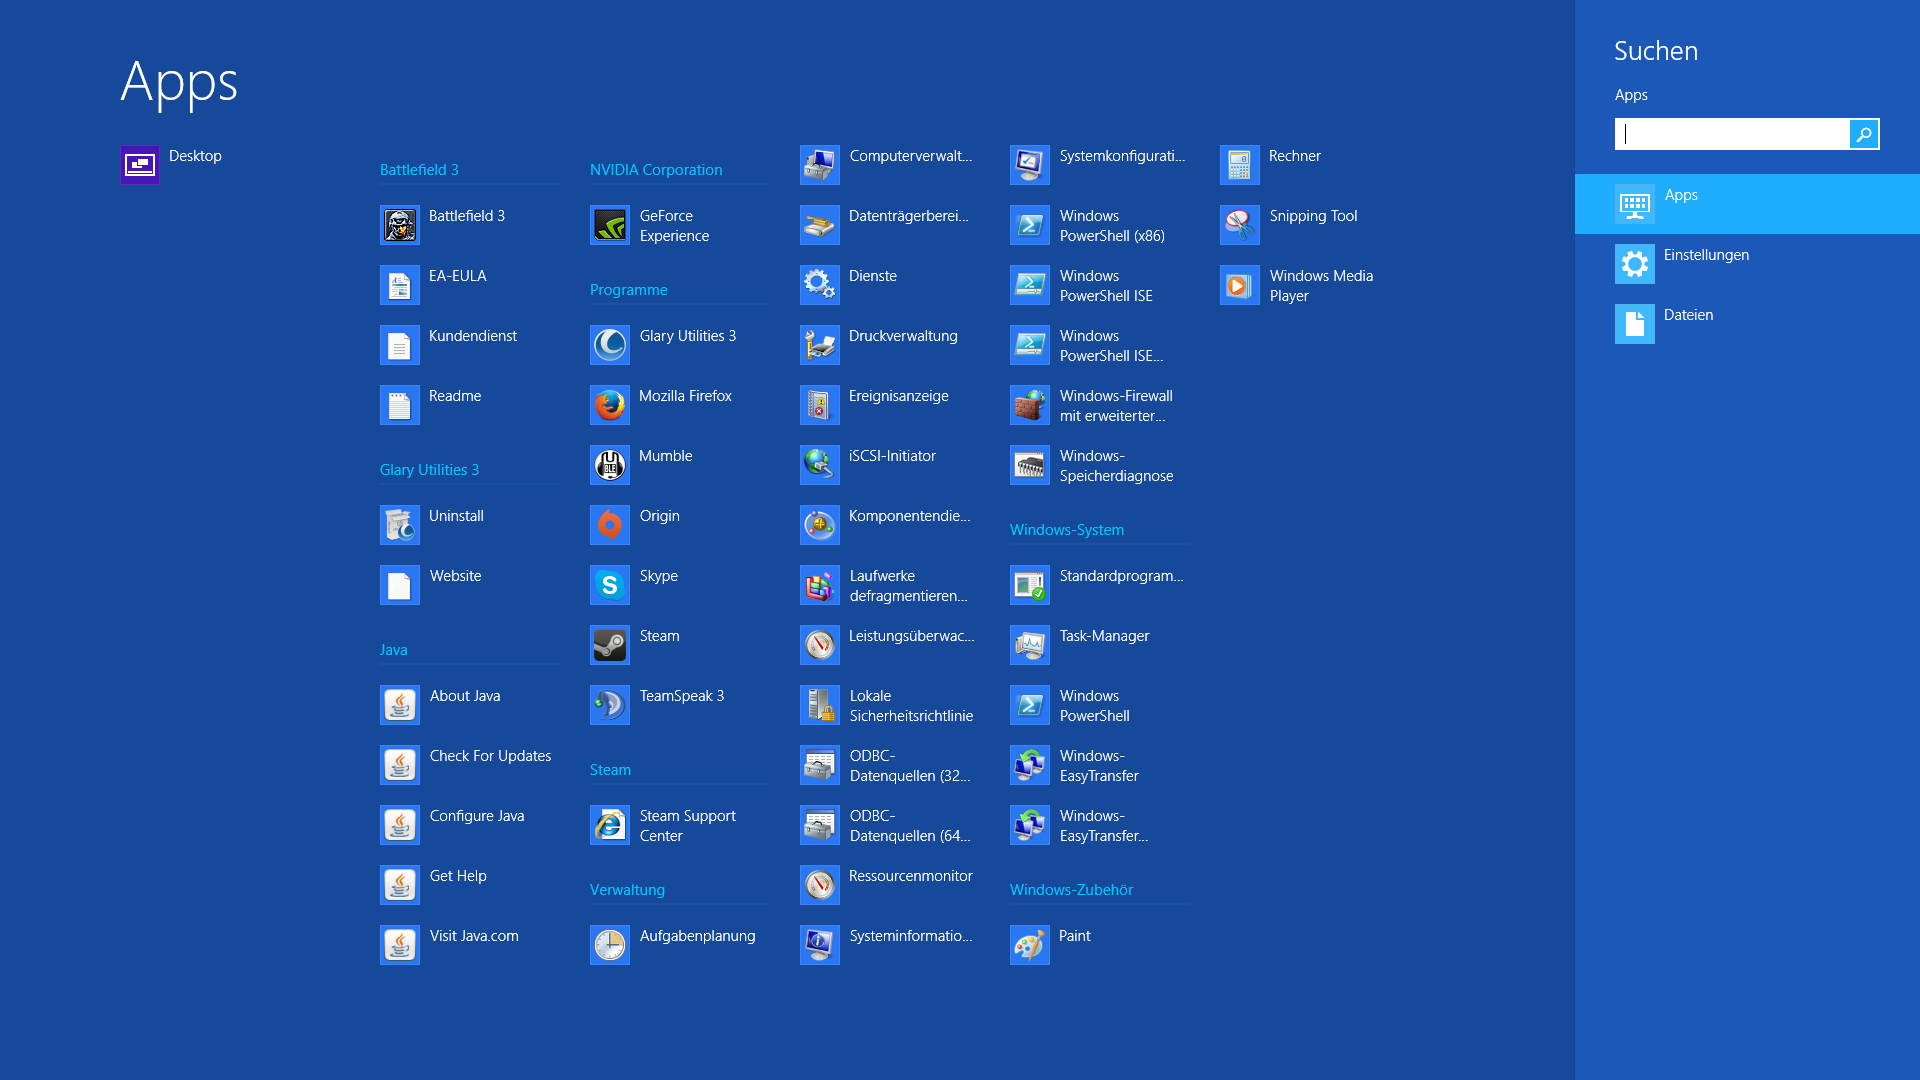Open the Skype app icon
The height and width of the screenshot is (1080, 1920).
coord(610,585)
